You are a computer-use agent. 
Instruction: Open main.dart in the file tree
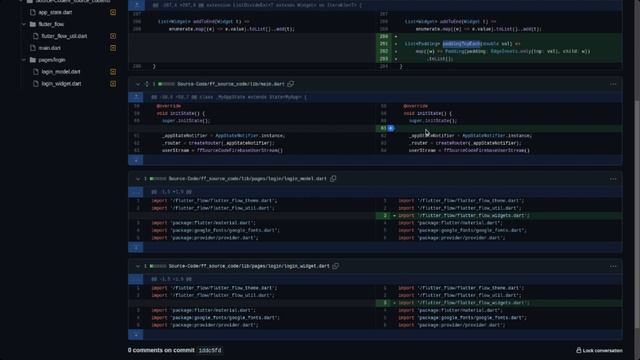click(x=49, y=48)
